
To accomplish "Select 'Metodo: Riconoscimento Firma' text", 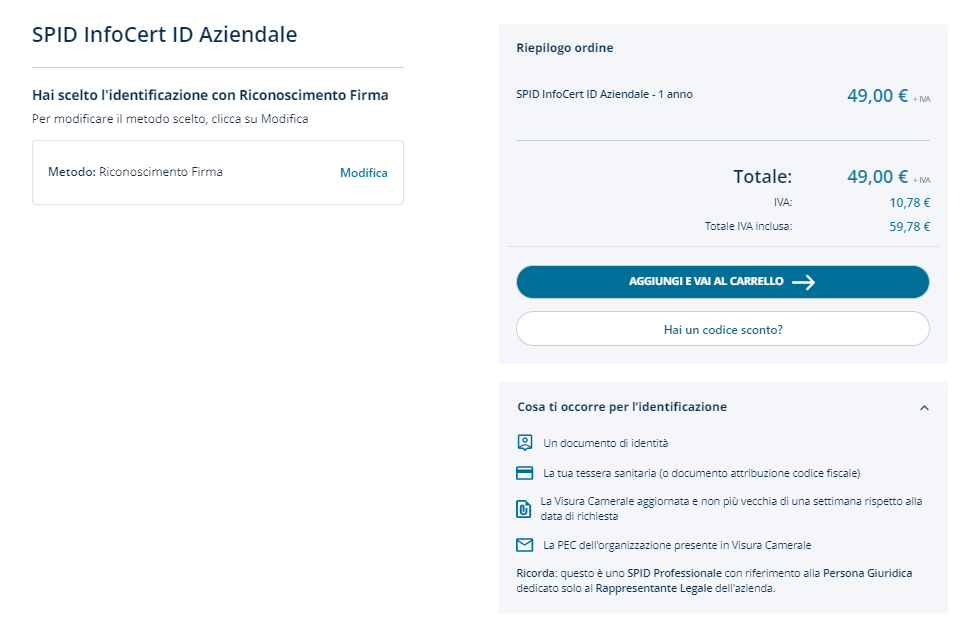I will (x=135, y=172).
